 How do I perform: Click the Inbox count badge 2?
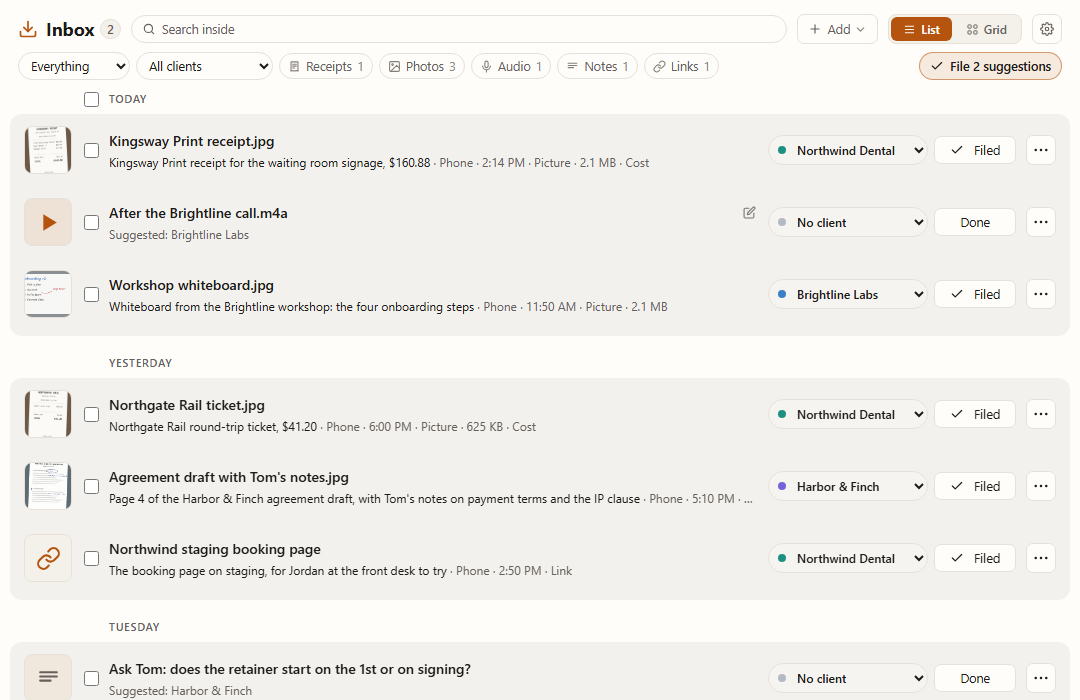click(x=110, y=30)
